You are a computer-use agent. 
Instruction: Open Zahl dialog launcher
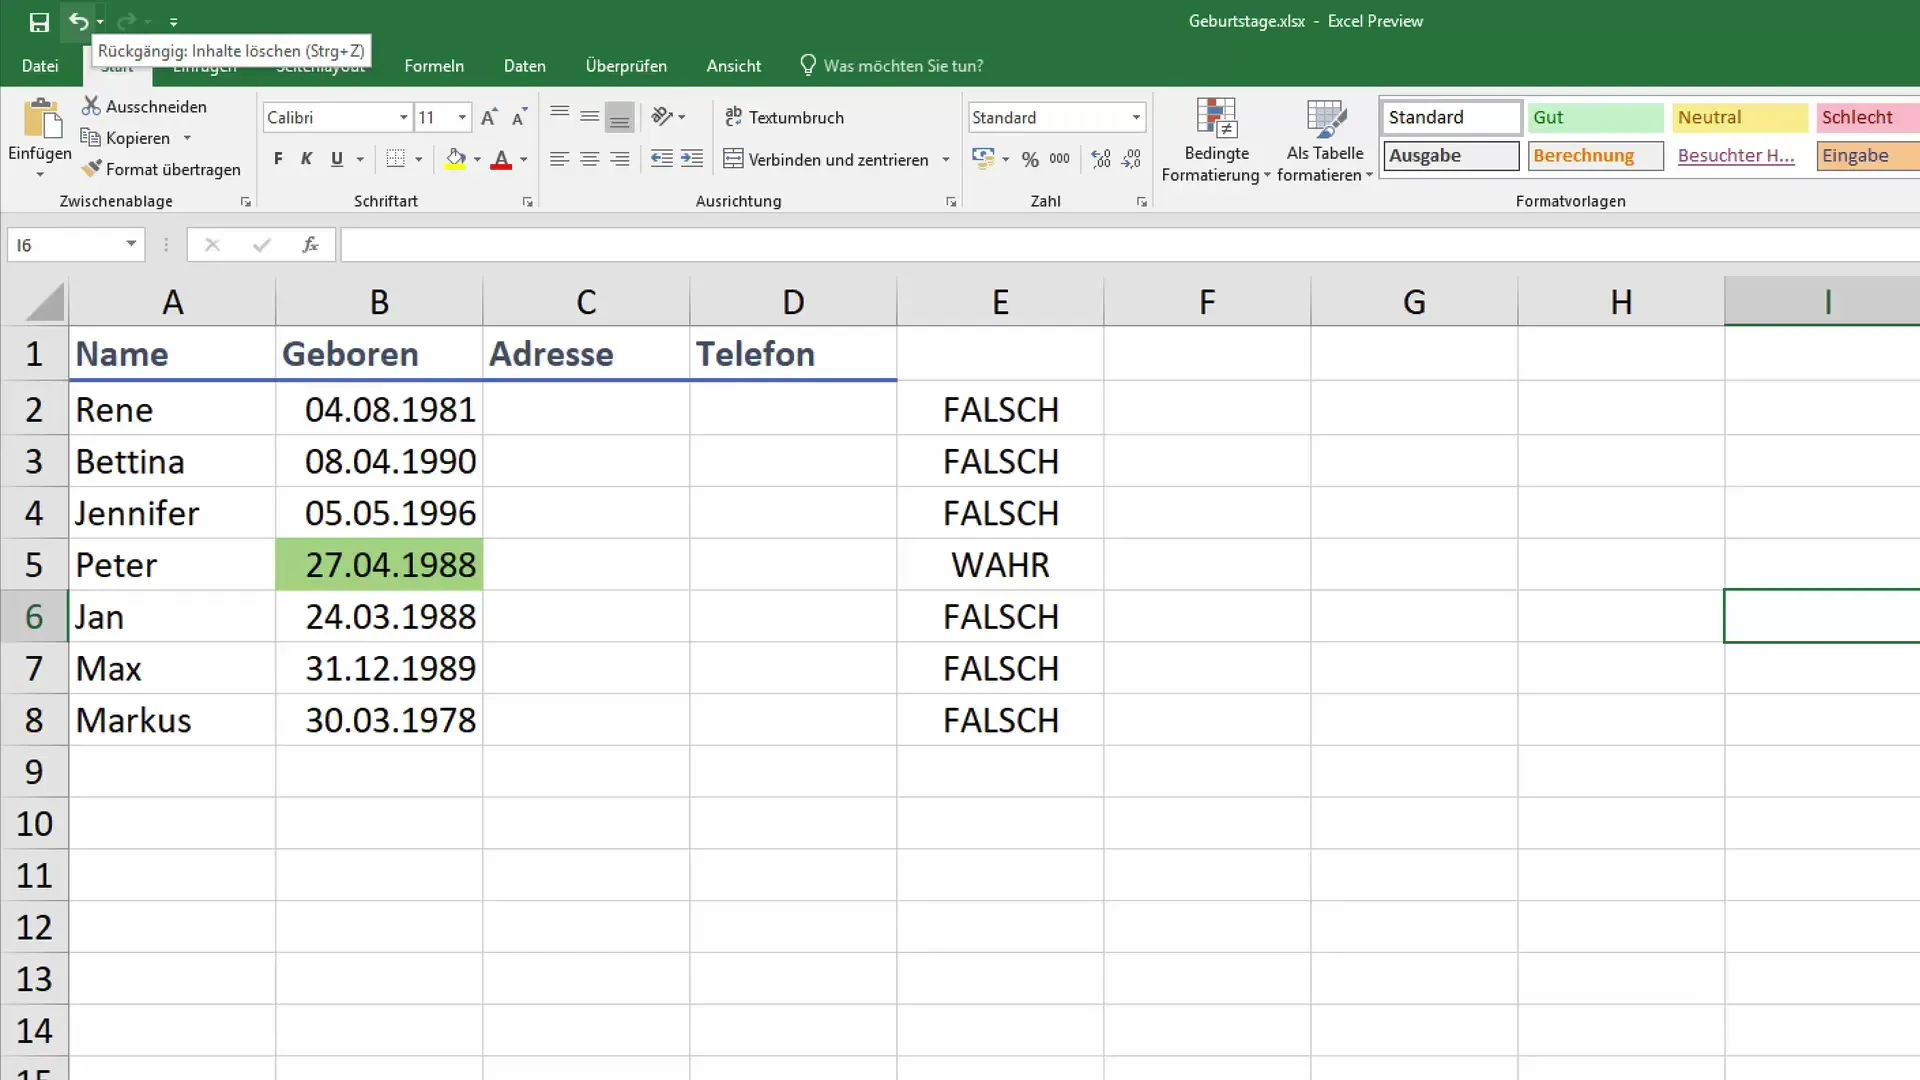point(1141,202)
